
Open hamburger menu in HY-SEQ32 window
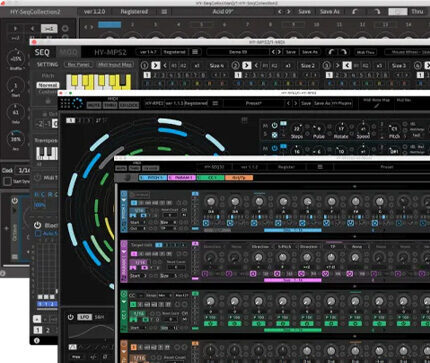(x=320, y=167)
